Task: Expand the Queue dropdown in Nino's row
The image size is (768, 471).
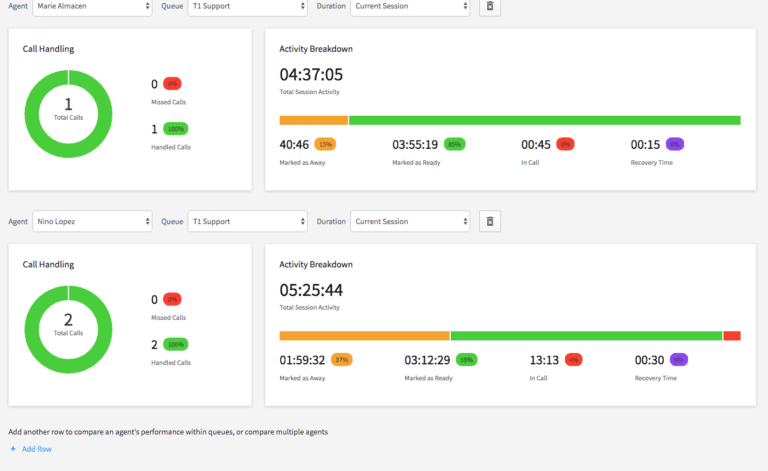Action: (247, 221)
